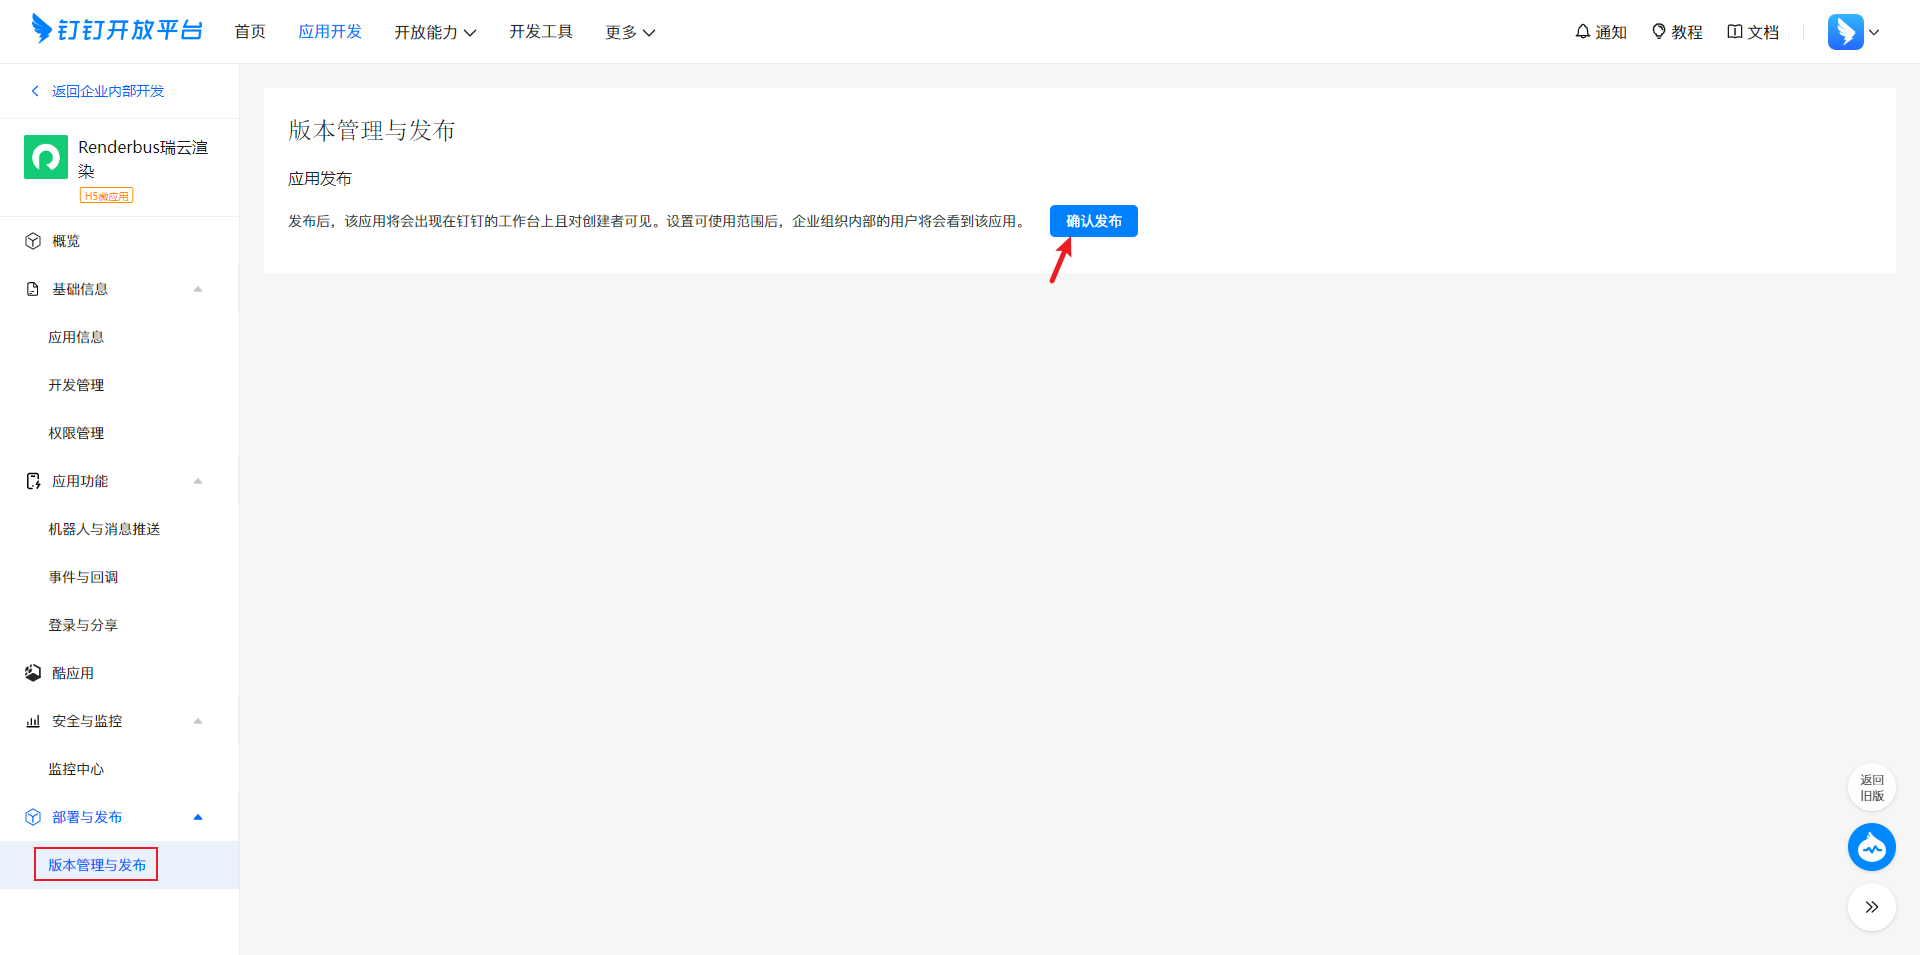This screenshot has height=955, width=1920.
Task: Open 权限管理 in the sidebar
Action: point(76,433)
